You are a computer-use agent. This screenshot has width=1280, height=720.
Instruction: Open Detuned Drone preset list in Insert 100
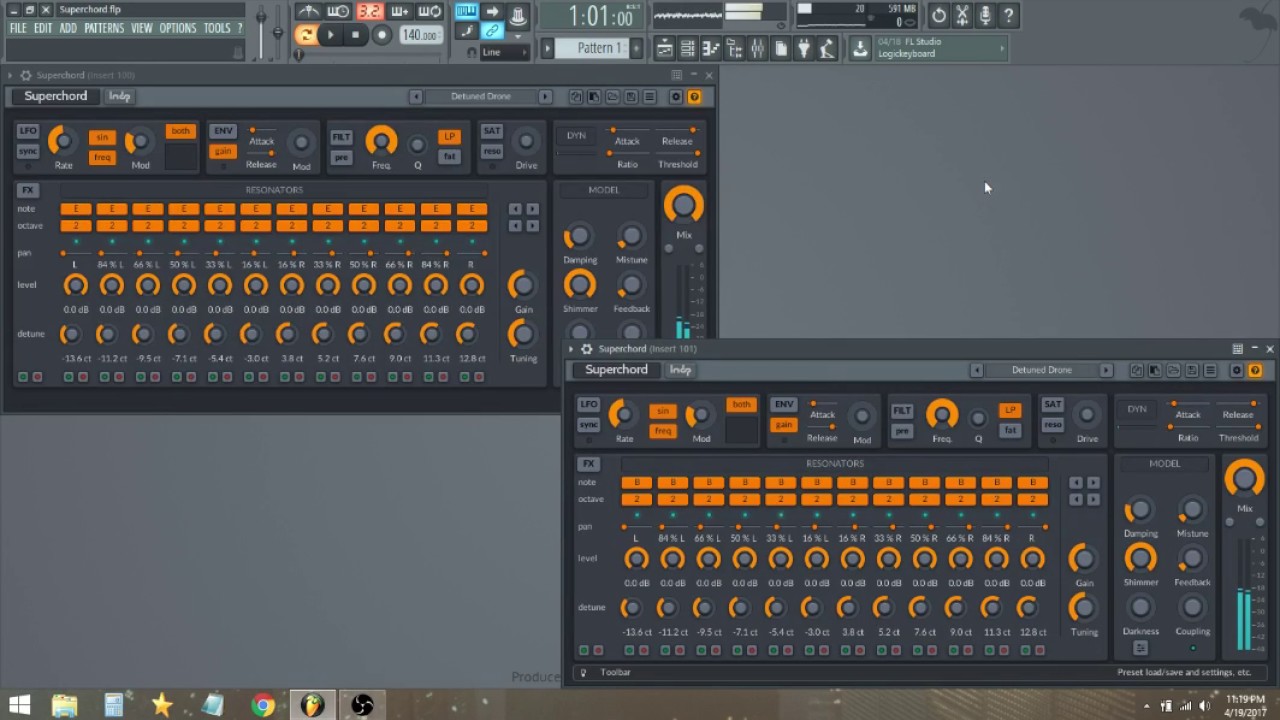point(481,97)
